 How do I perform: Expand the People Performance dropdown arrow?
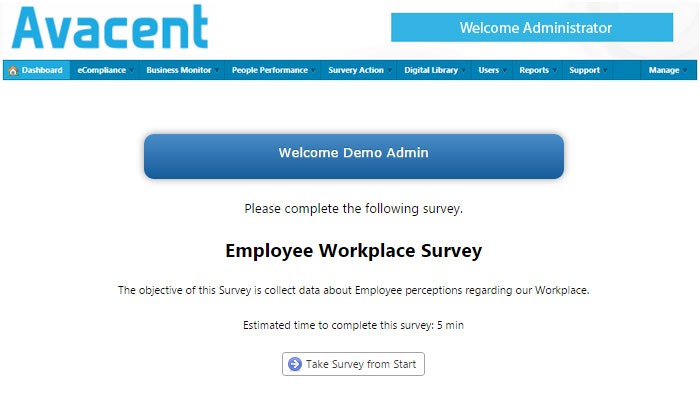(x=313, y=71)
